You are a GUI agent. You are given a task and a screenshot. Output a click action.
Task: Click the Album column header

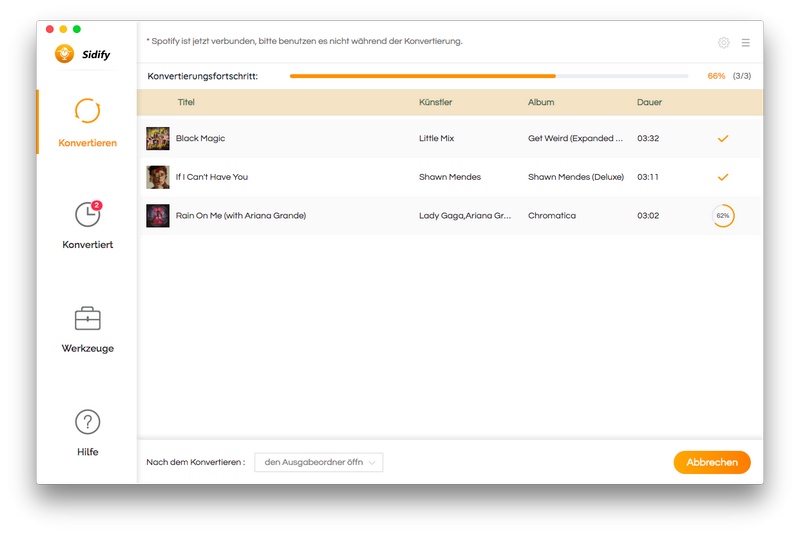click(x=541, y=102)
